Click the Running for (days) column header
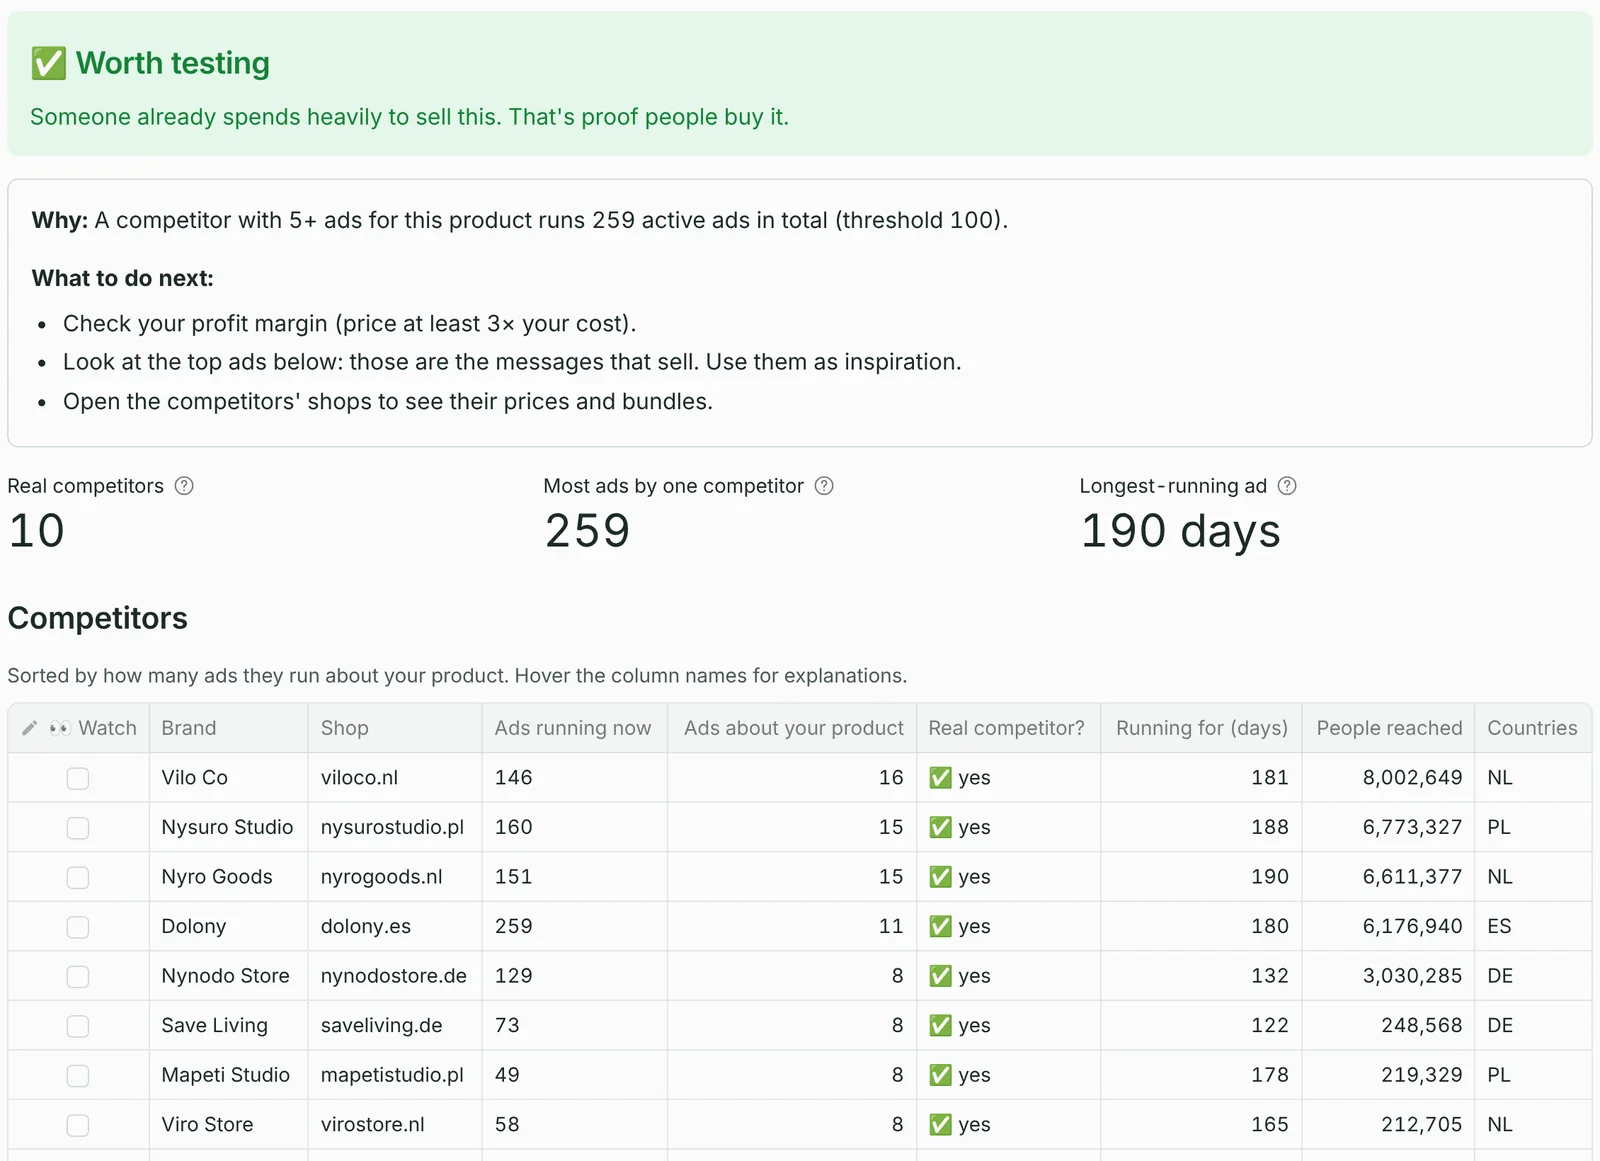Viewport: 1600px width, 1161px height. [x=1202, y=728]
